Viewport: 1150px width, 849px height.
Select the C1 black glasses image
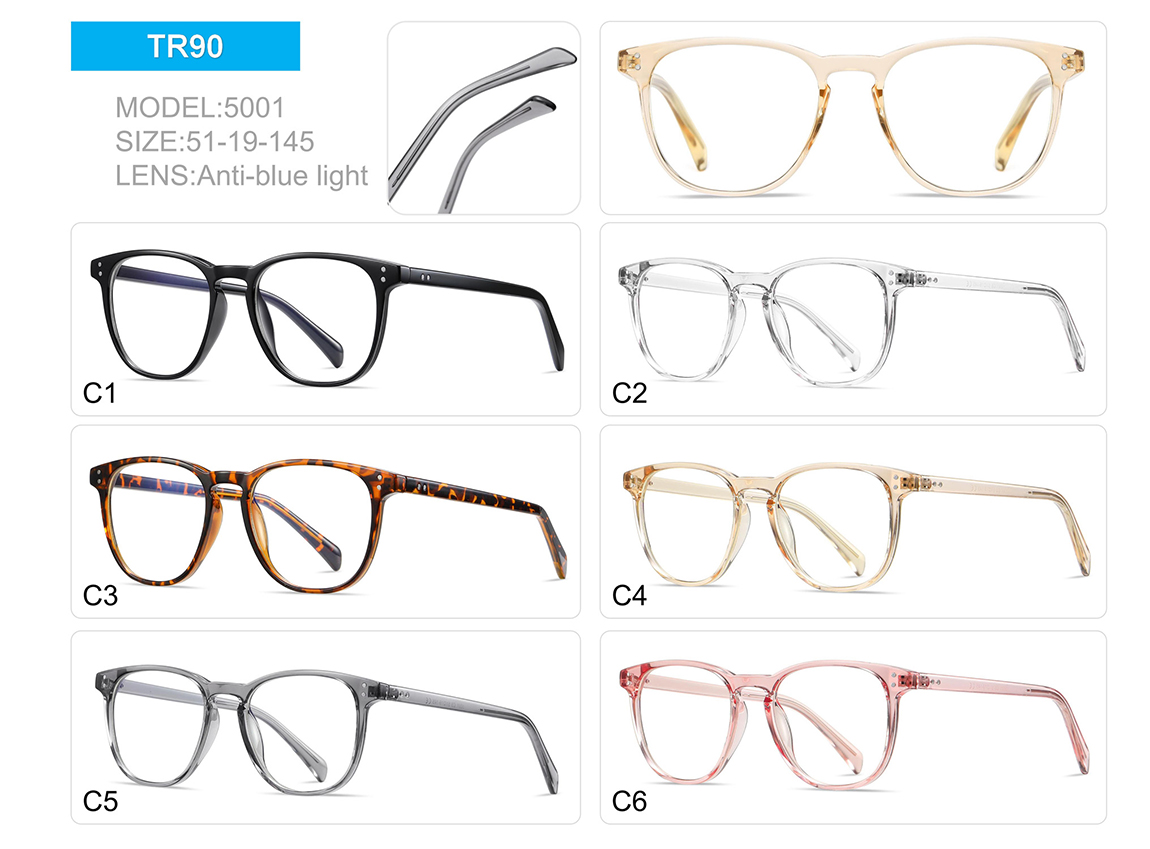(x=326, y=319)
